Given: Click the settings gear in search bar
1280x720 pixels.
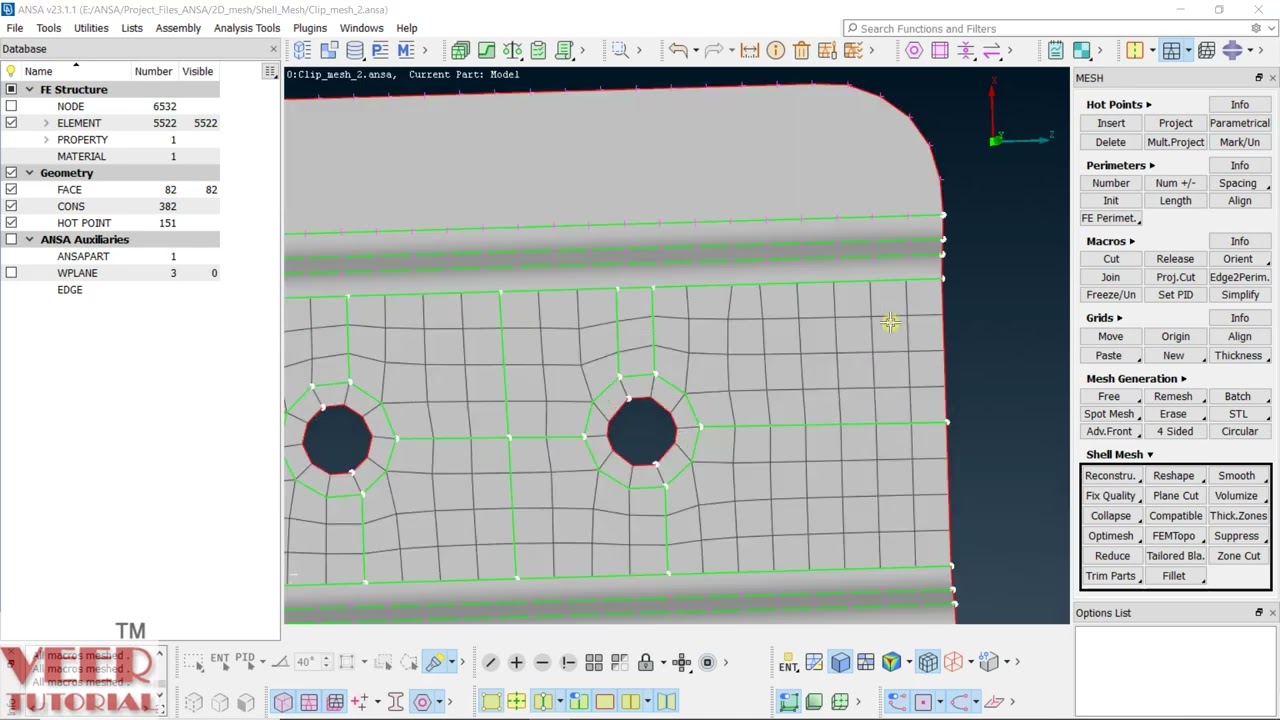Looking at the screenshot, I should pyautogui.click(x=1257, y=28).
